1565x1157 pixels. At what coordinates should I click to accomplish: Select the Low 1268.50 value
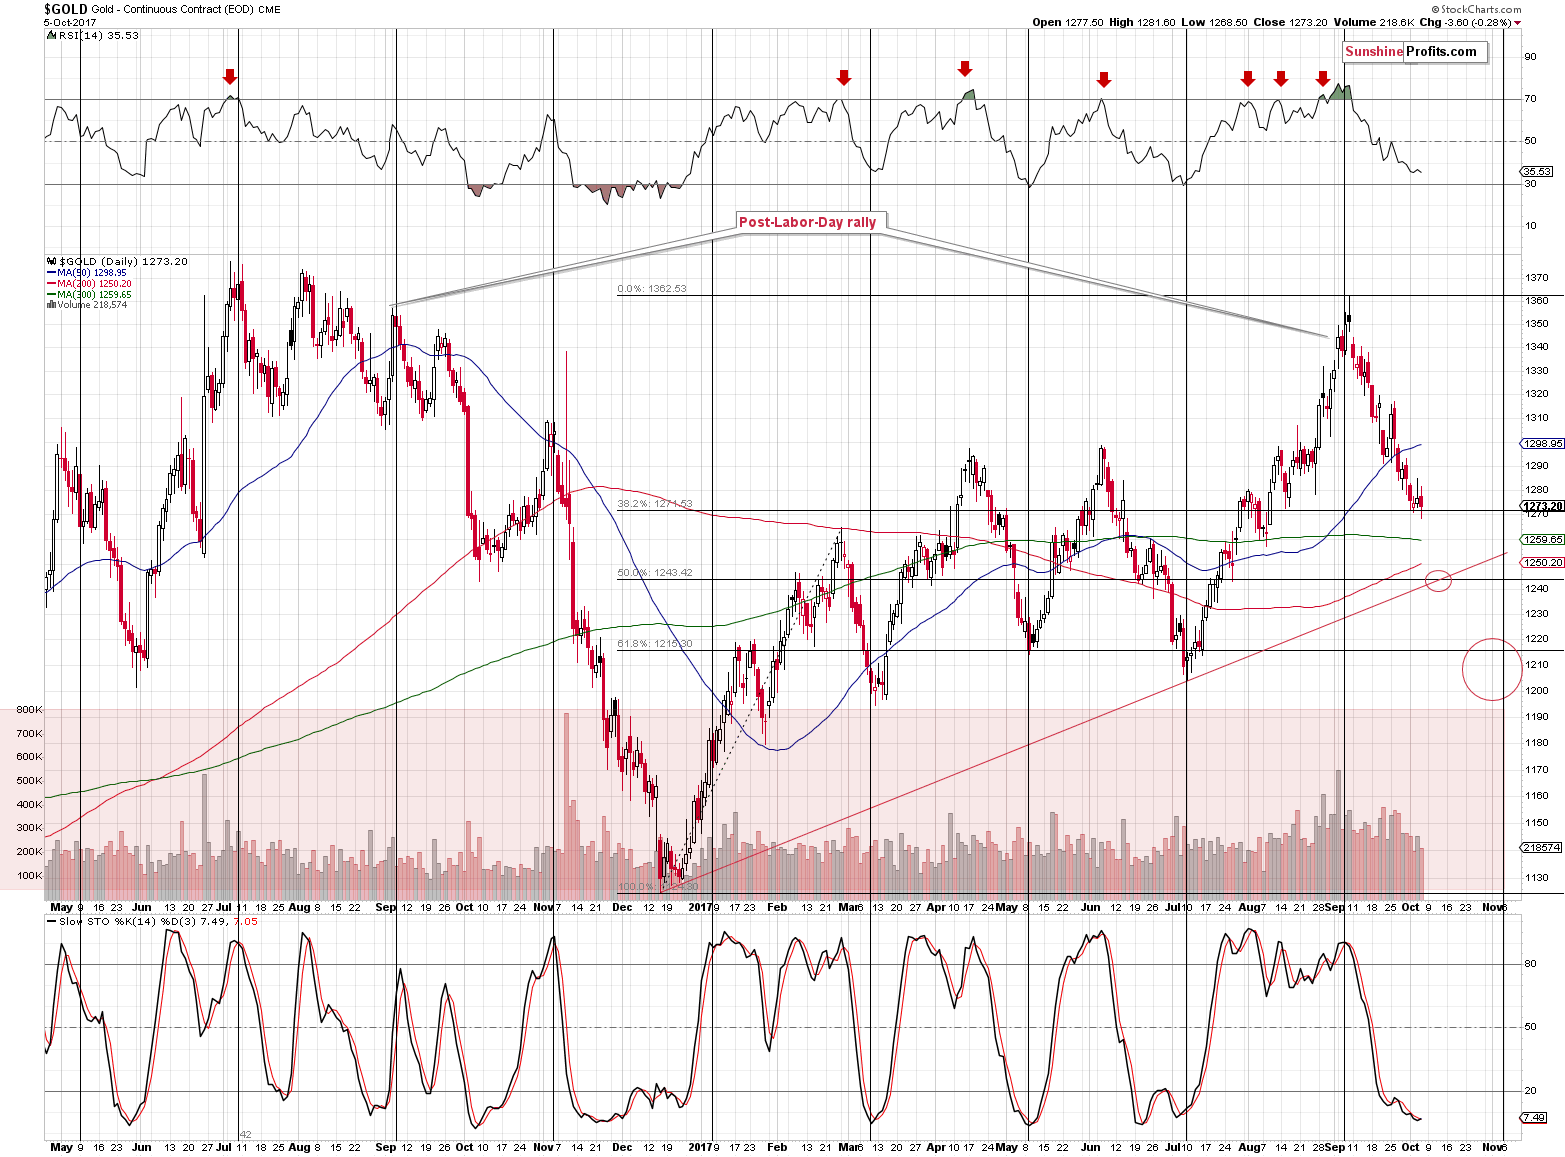coord(1214,22)
